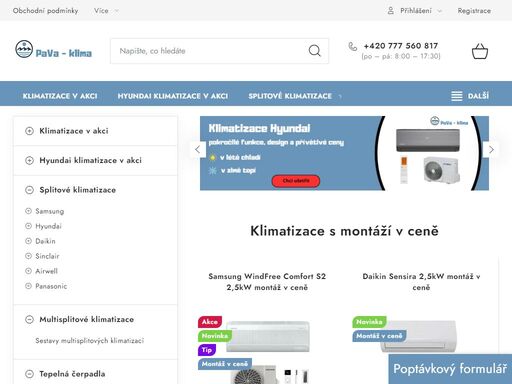
Task: Expand the Hyundai subcategory icon
Action: pos(28,226)
